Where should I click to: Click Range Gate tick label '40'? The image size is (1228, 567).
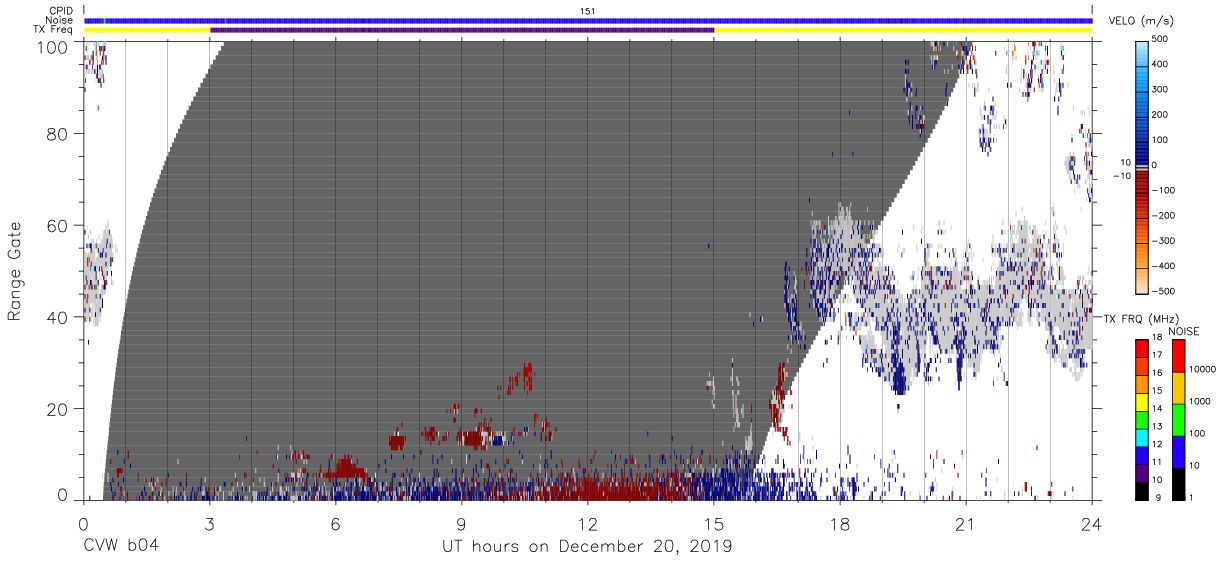click(58, 318)
